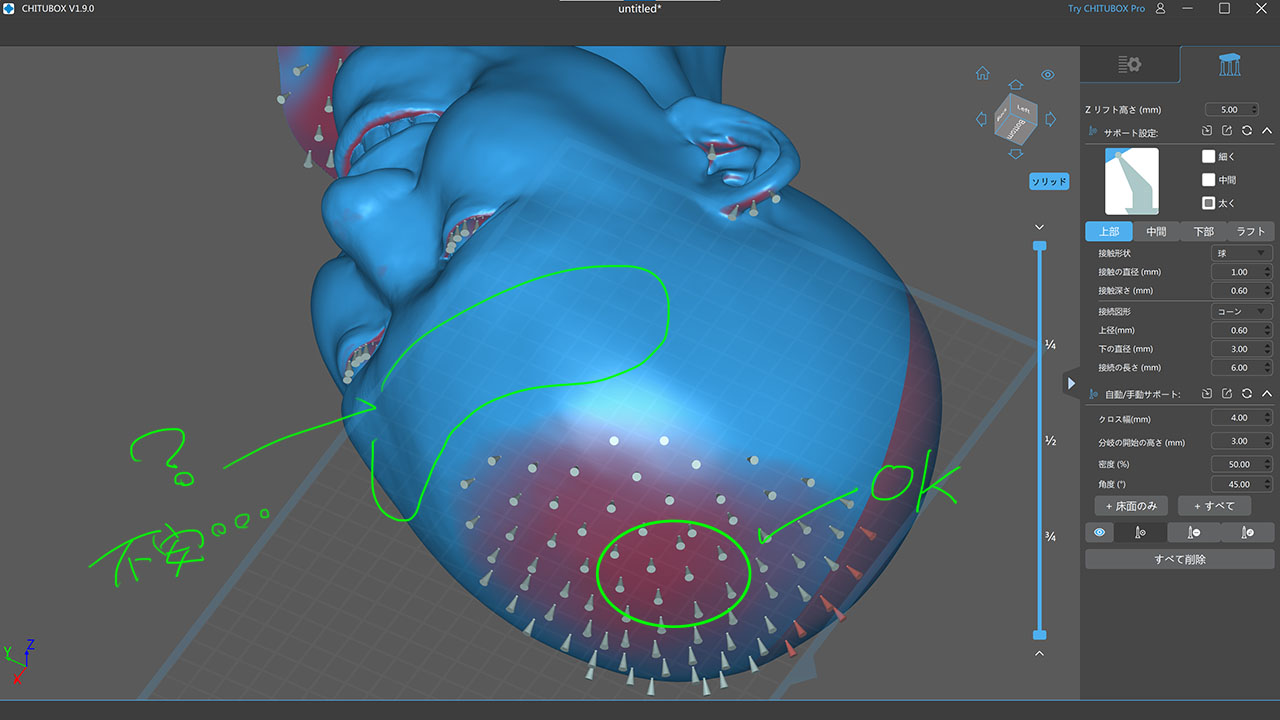This screenshot has width=1280, height=720.
Task: Reset support settings (サポート設定) refresh icon
Action: tap(1247, 131)
